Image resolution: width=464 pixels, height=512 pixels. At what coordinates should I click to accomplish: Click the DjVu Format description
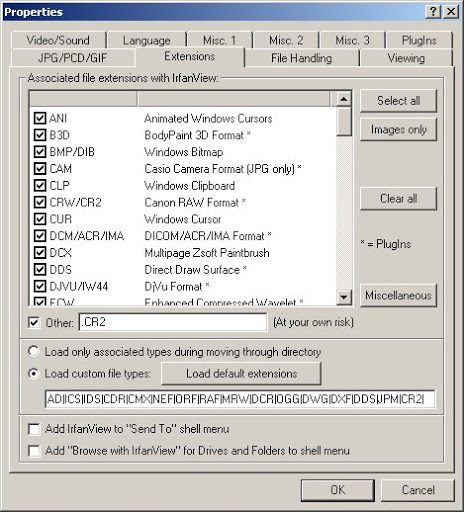(177, 286)
